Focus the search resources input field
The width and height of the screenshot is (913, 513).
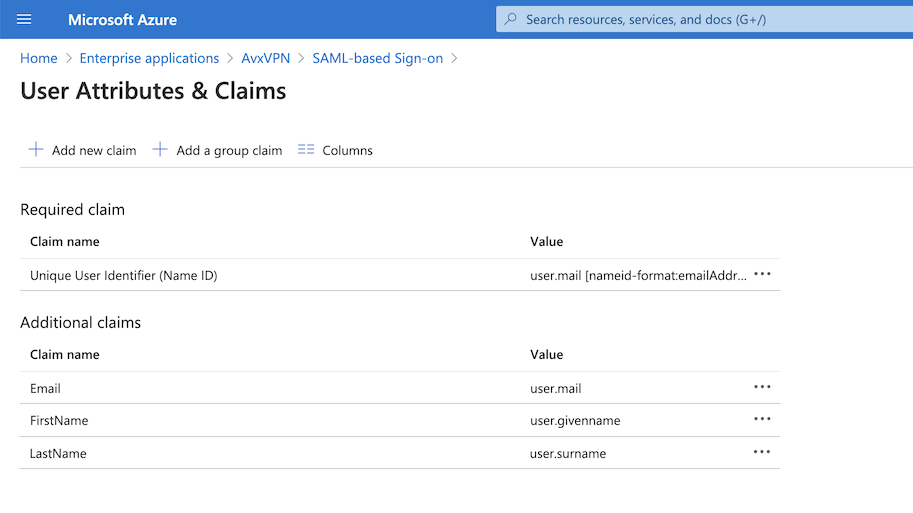700,19
